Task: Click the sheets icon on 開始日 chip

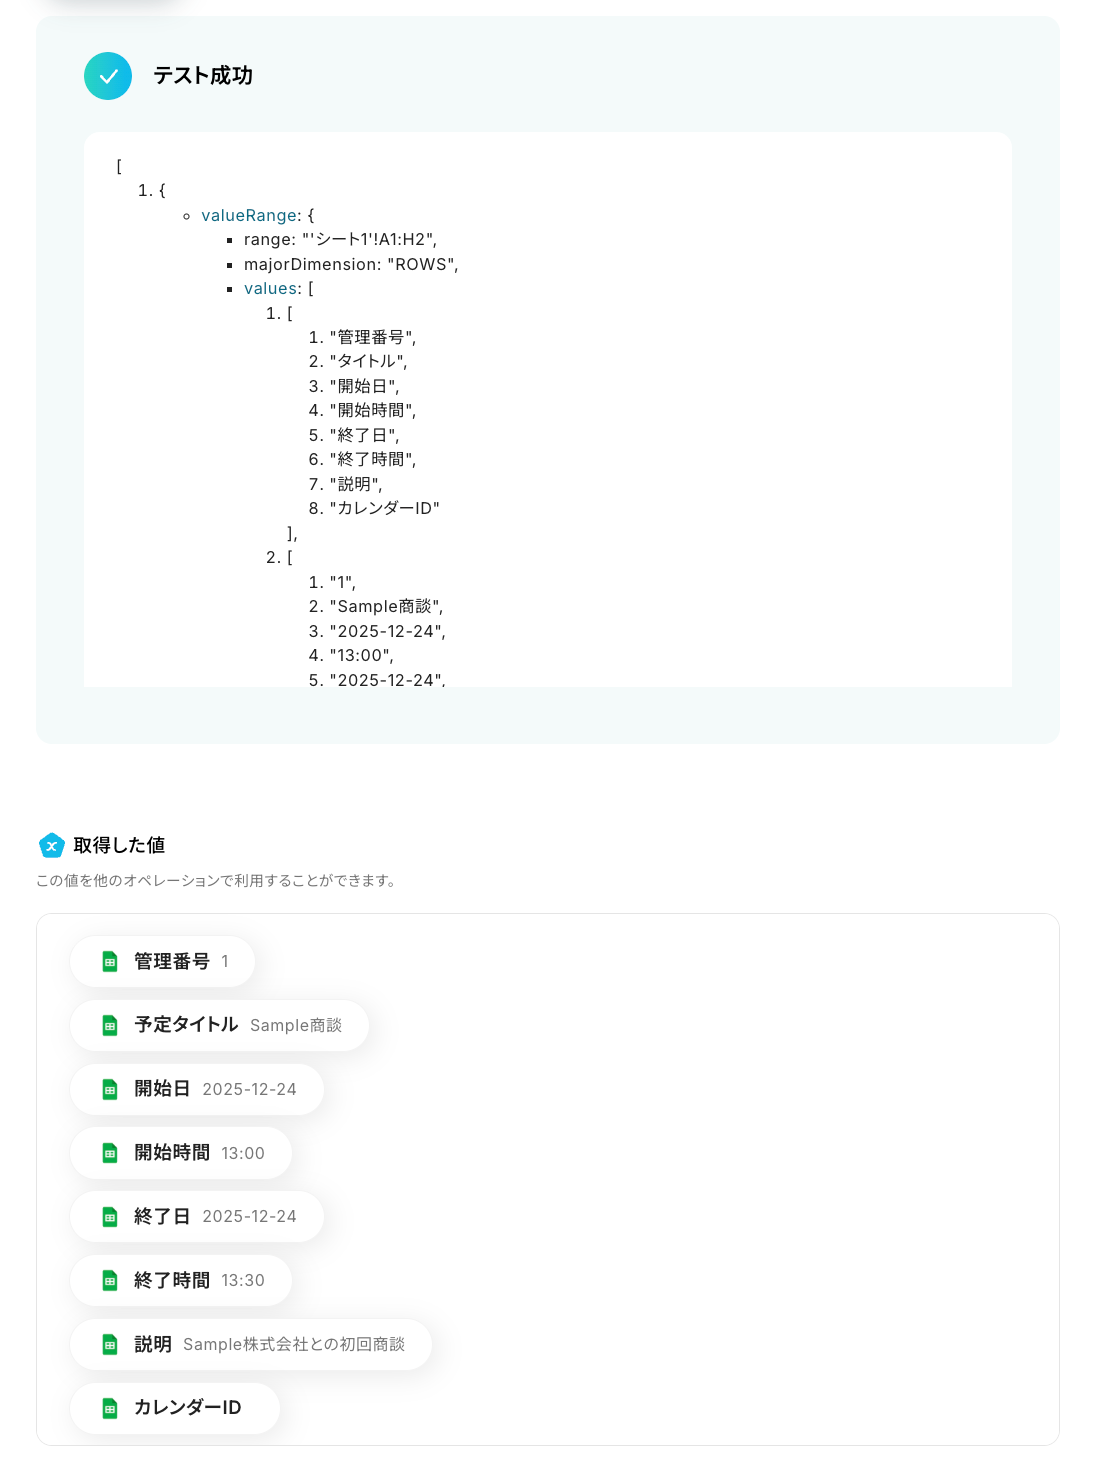Action: (x=110, y=1089)
